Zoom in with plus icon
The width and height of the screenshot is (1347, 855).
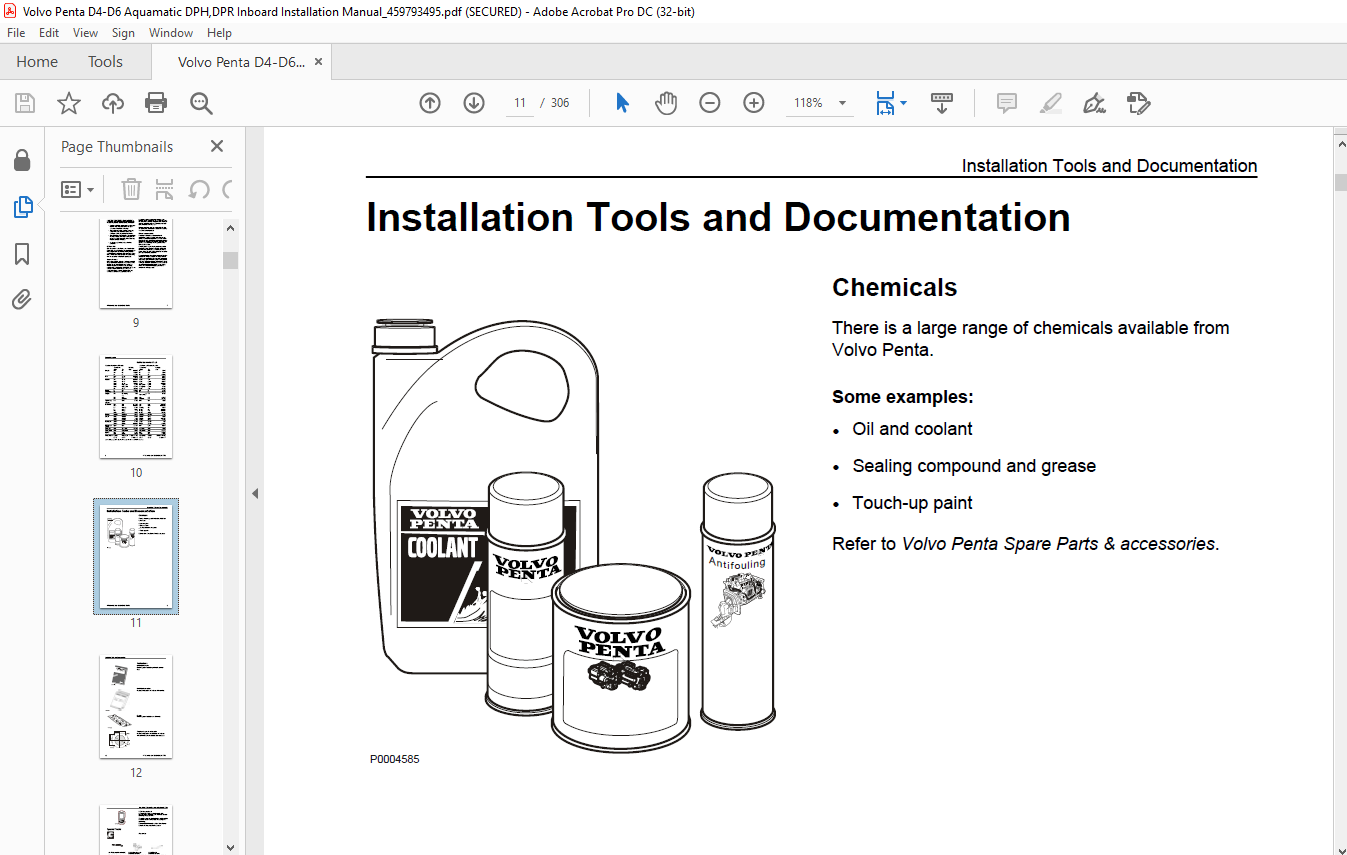(x=754, y=103)
